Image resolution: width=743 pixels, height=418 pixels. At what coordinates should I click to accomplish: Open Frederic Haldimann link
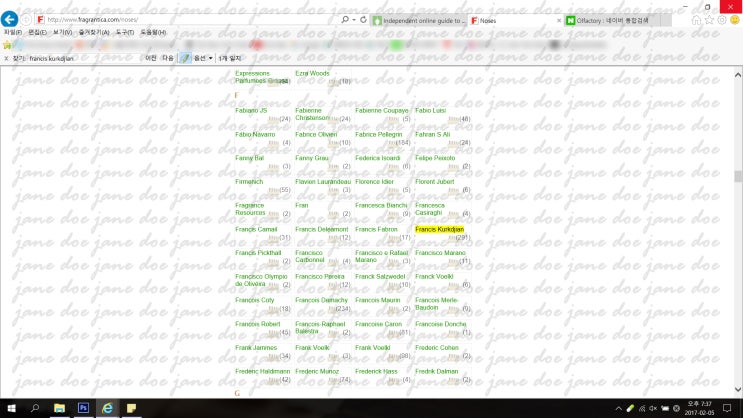263,372
